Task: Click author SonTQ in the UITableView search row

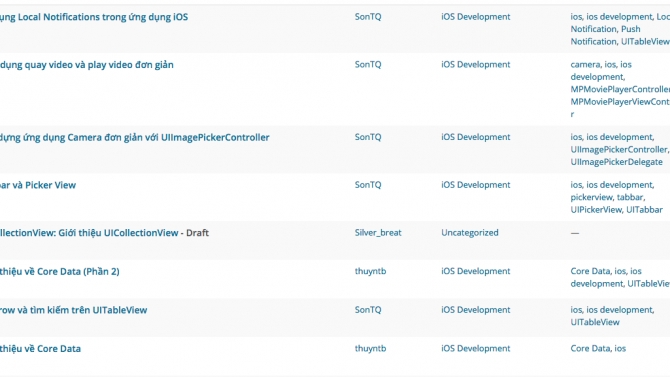Action: (368, 310)
